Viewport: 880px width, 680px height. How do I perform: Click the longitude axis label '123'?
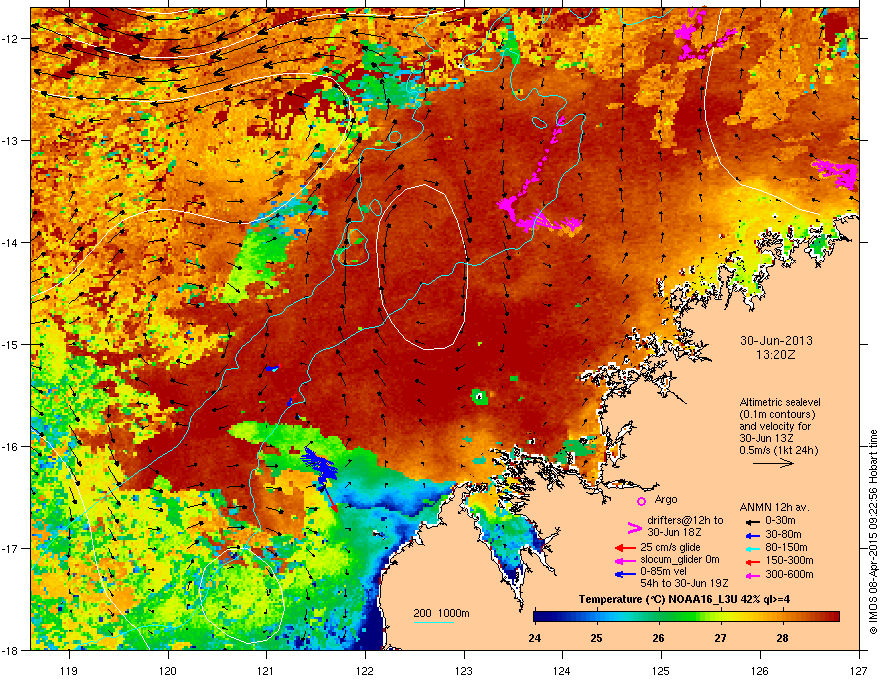(464, 670)
